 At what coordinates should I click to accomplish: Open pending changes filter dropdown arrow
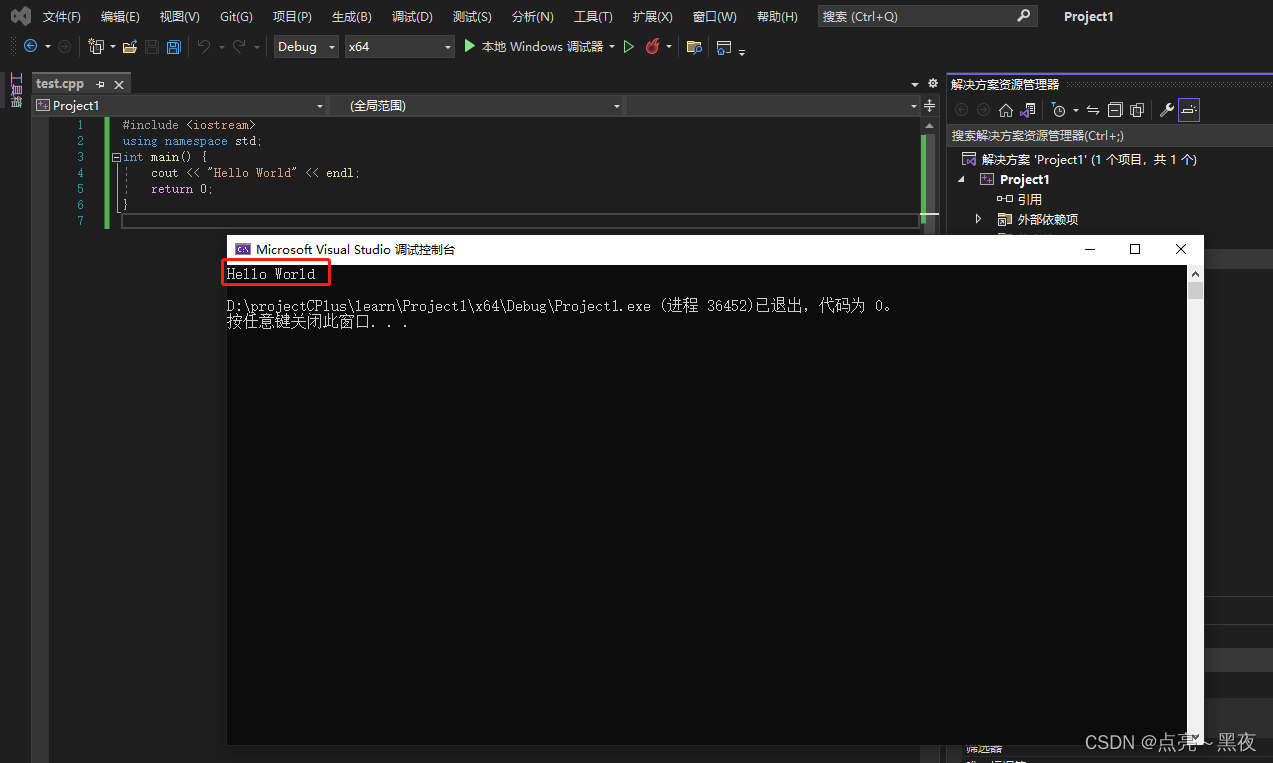pos(1075,110)
